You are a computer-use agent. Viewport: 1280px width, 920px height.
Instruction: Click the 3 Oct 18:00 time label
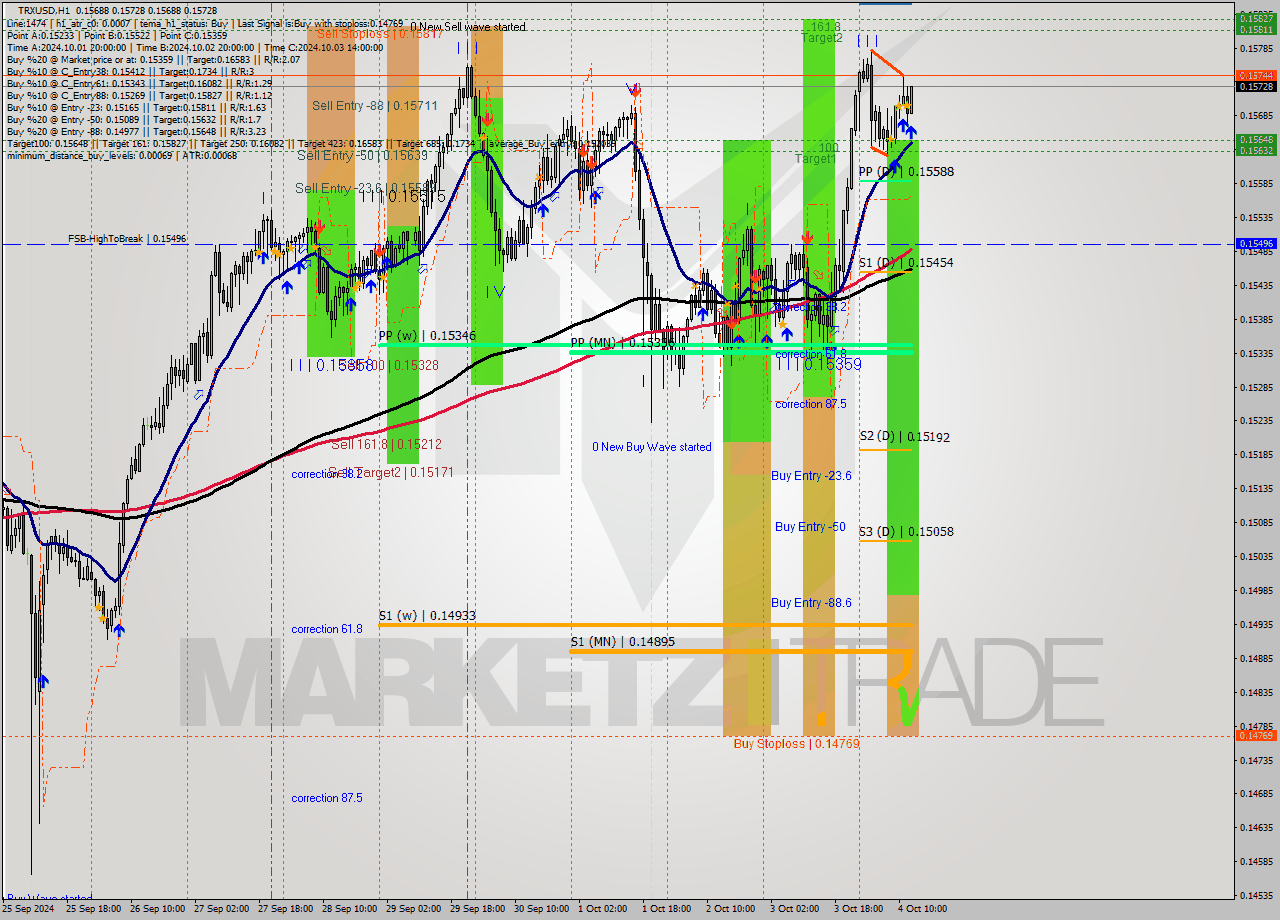click(858, 909)
